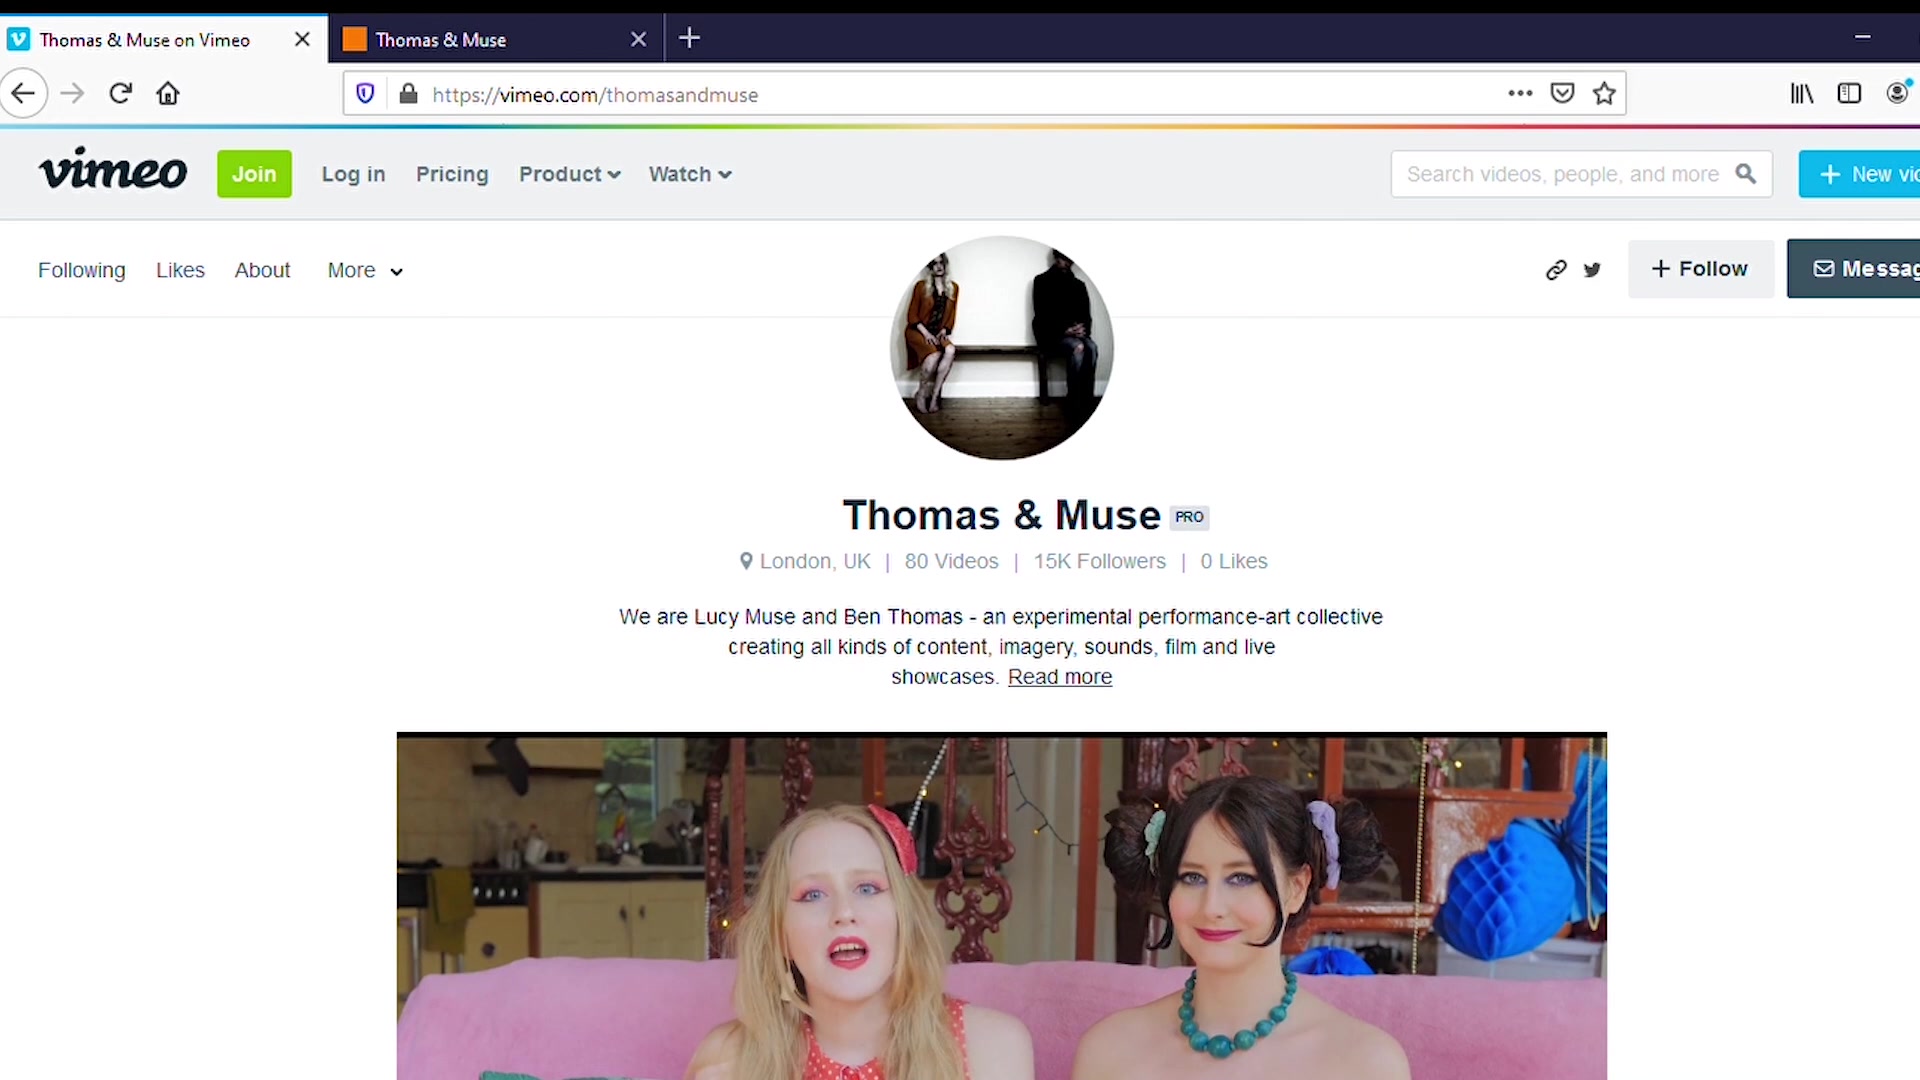
Task: Focus the Vimeo search field
Action: point(1562,174)
